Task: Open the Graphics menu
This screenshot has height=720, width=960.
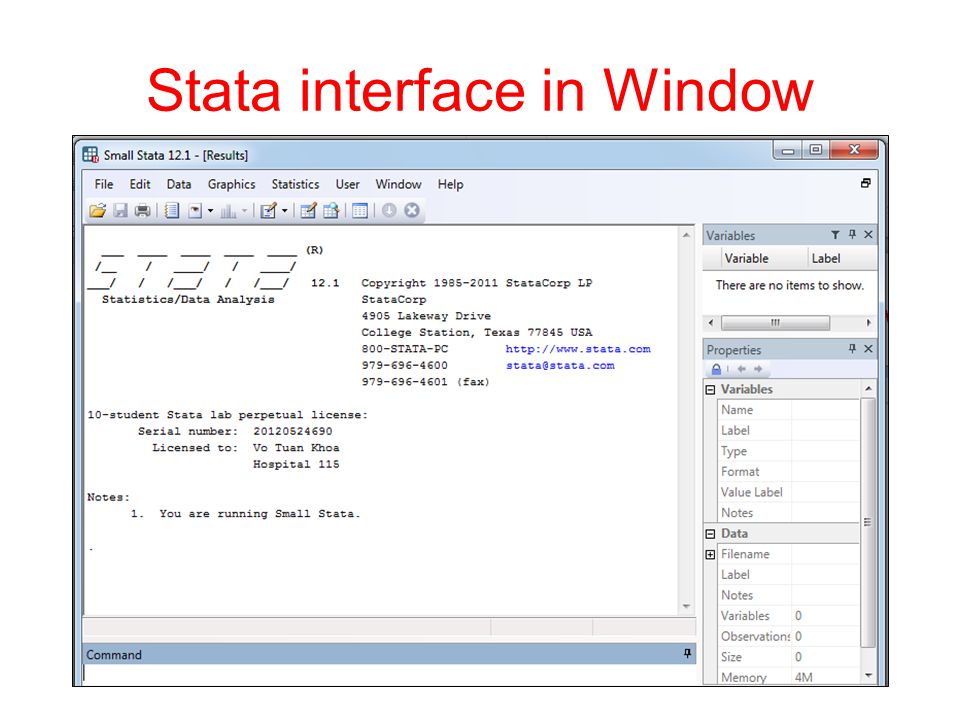Action: pyautogui.click(x=231, y=184)
